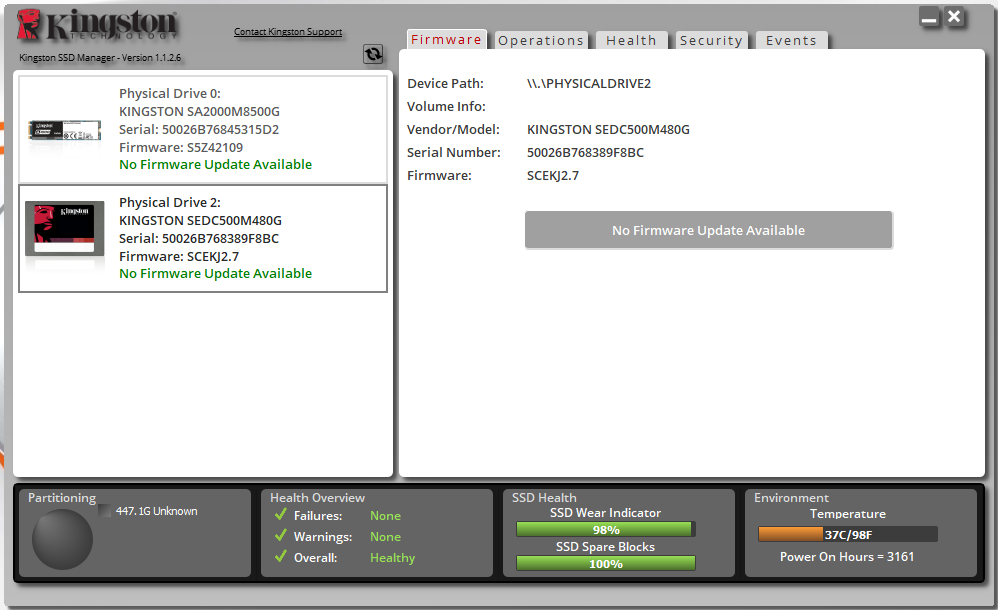
Task: Click the SCEKJ2.7 firmware value in details
Action: [x=552, y=175]
